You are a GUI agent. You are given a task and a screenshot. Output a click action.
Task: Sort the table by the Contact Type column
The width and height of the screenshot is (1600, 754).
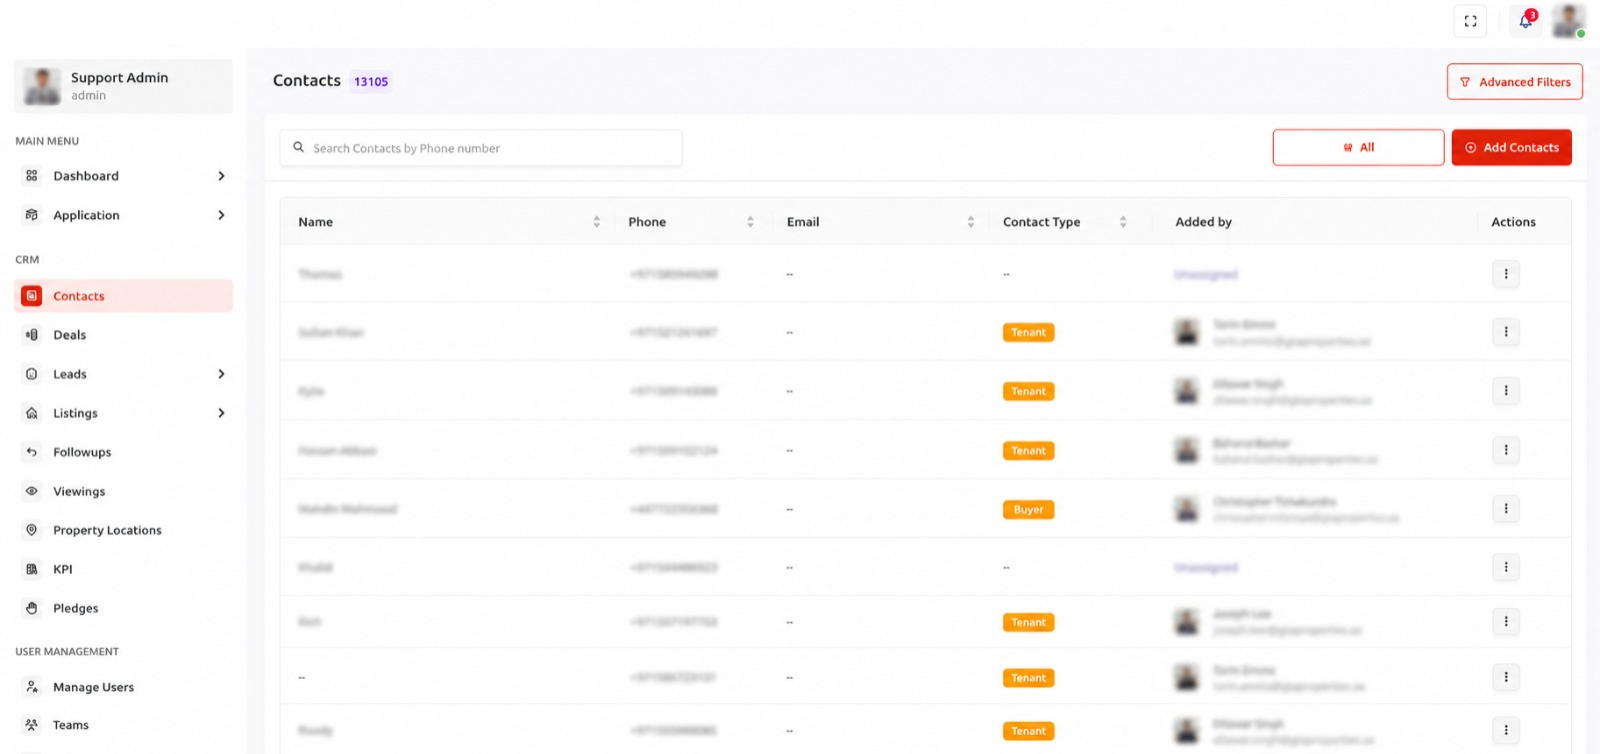point(1123,222)
